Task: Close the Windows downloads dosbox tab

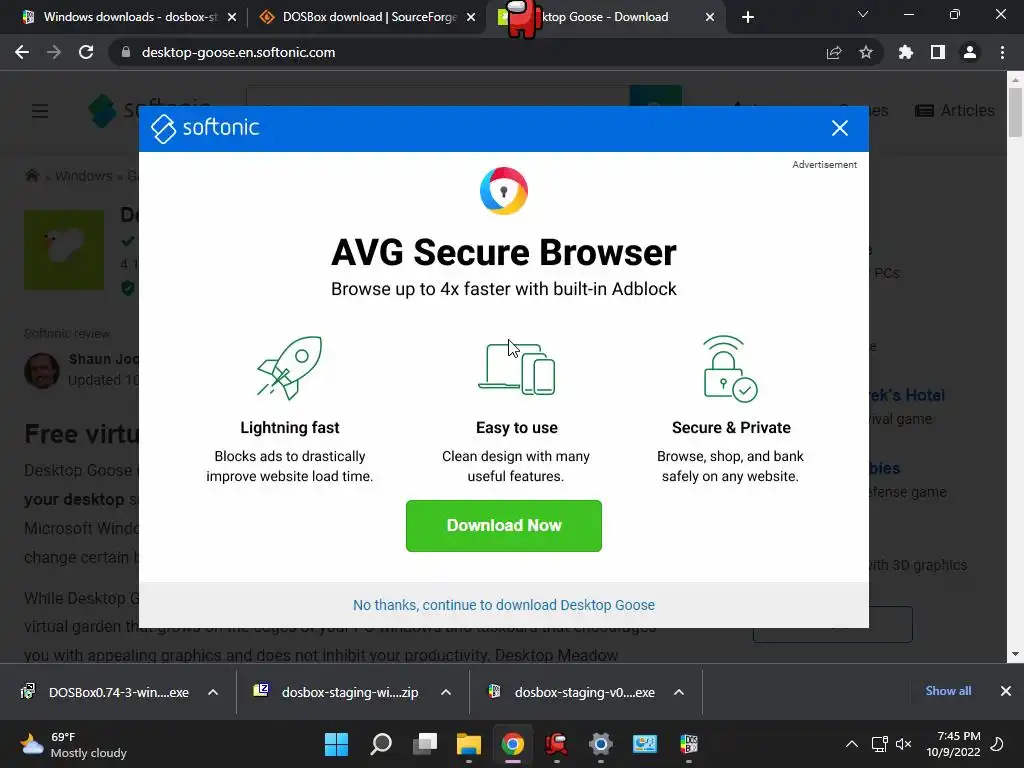Action: click(232, 17)
